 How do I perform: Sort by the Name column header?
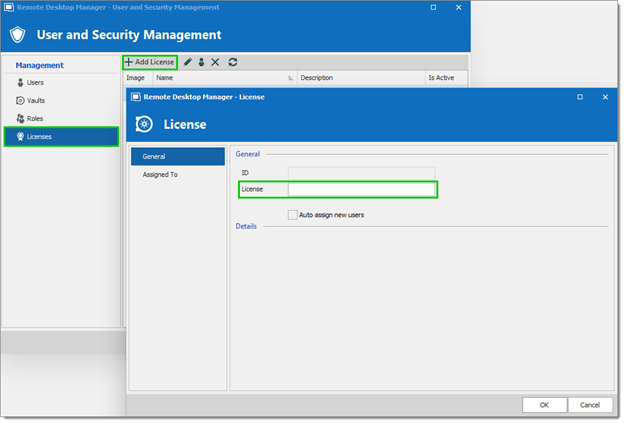pyautogui.click(x=220, y=77)
